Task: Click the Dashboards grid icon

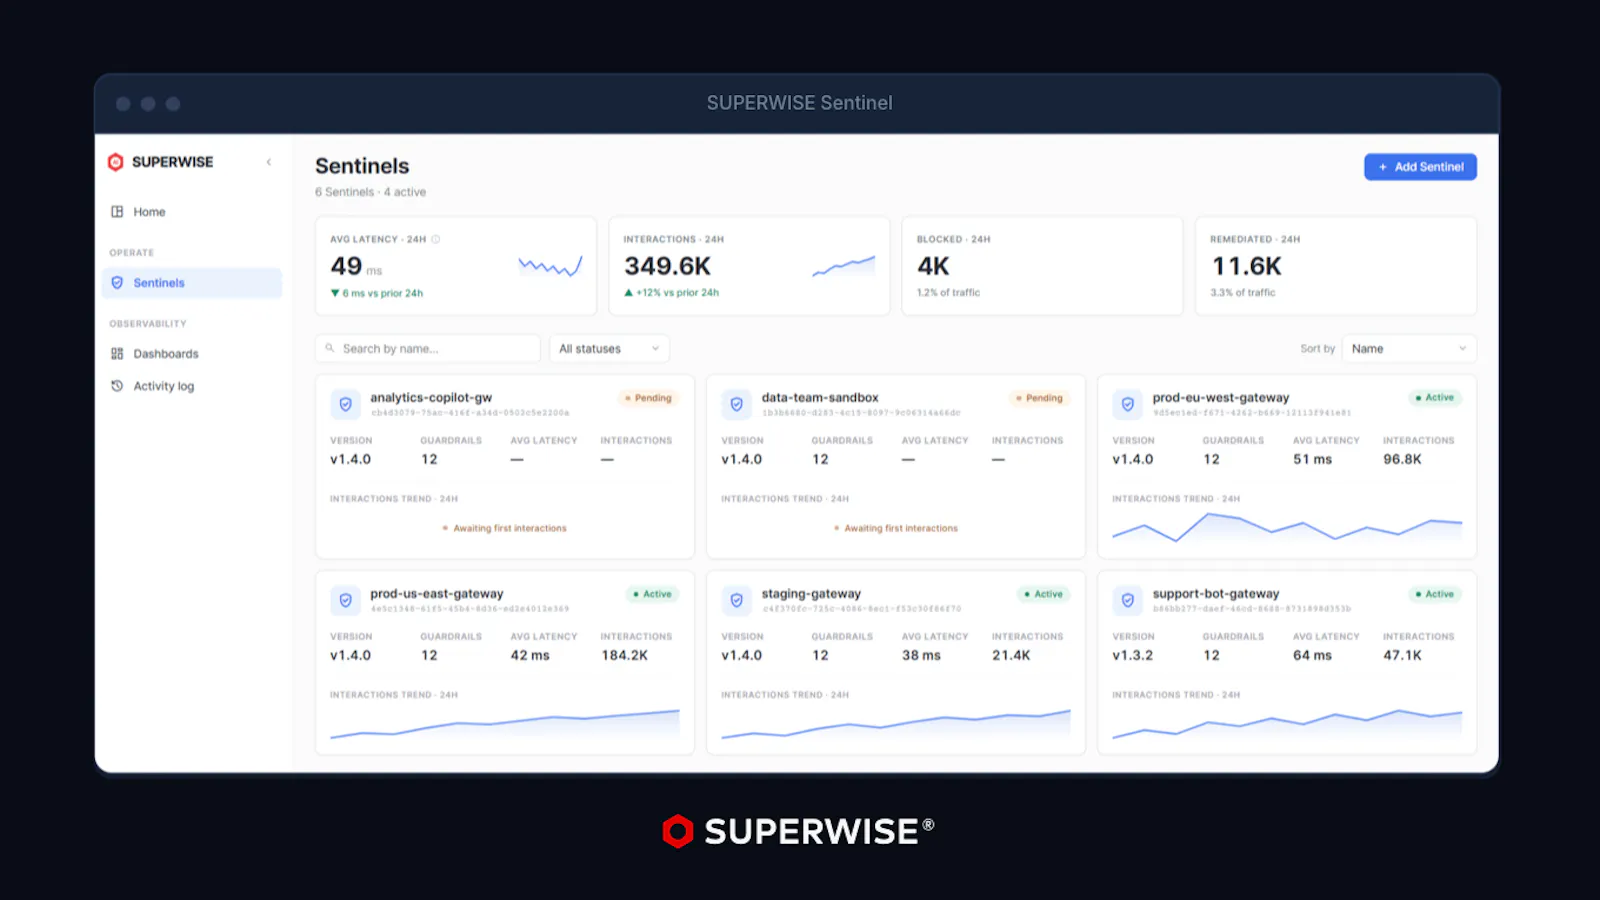Action: coord(117,354)
